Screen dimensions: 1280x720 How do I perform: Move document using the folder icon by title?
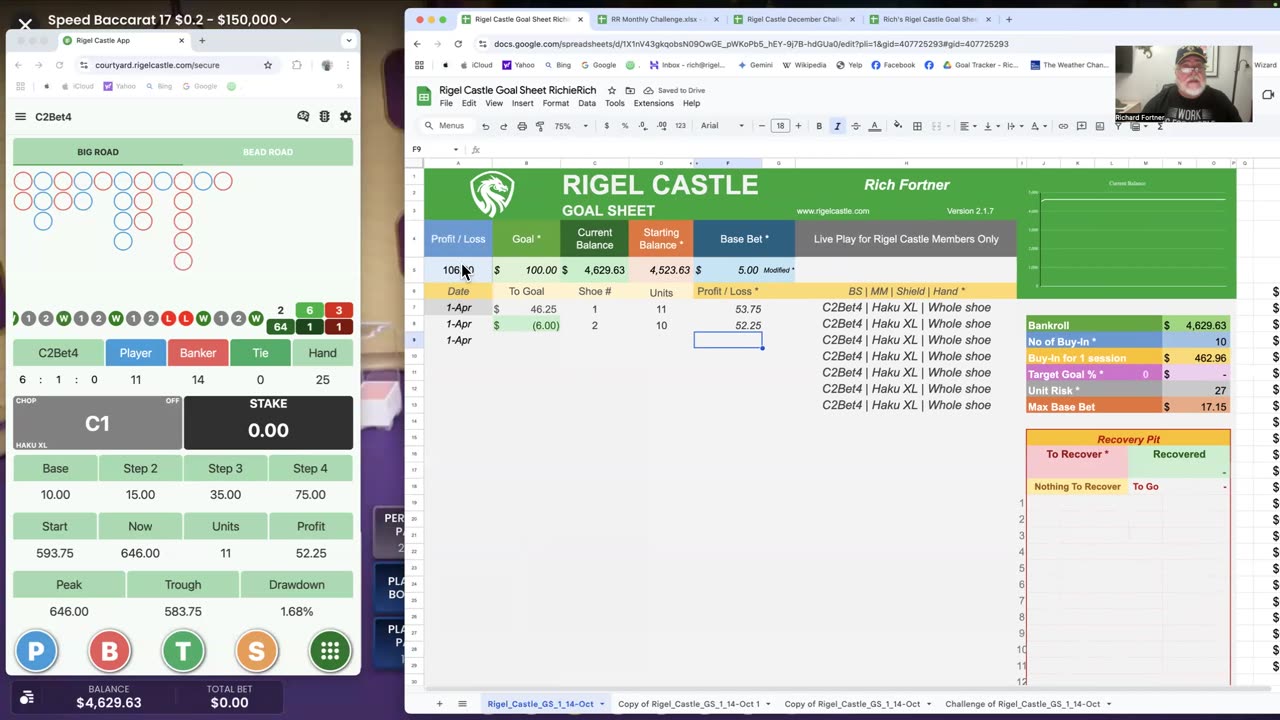click(x=630, y=90)
